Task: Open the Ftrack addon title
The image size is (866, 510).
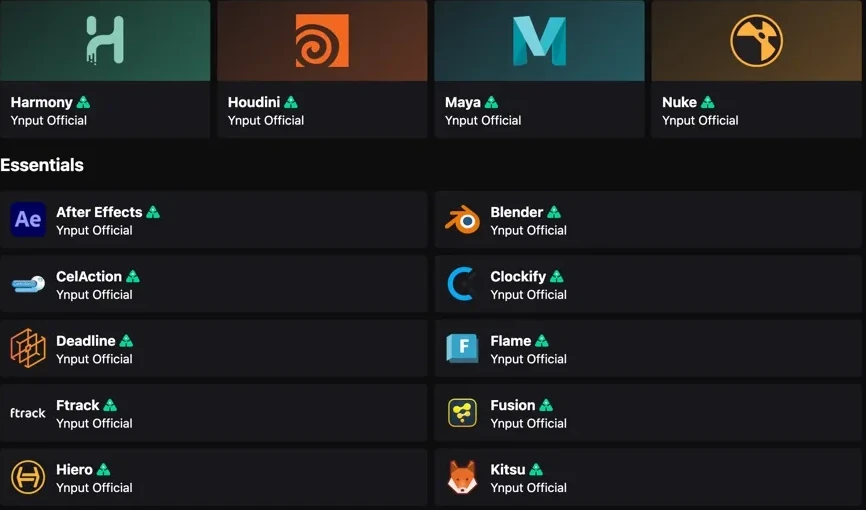Action: click(78, 405)
